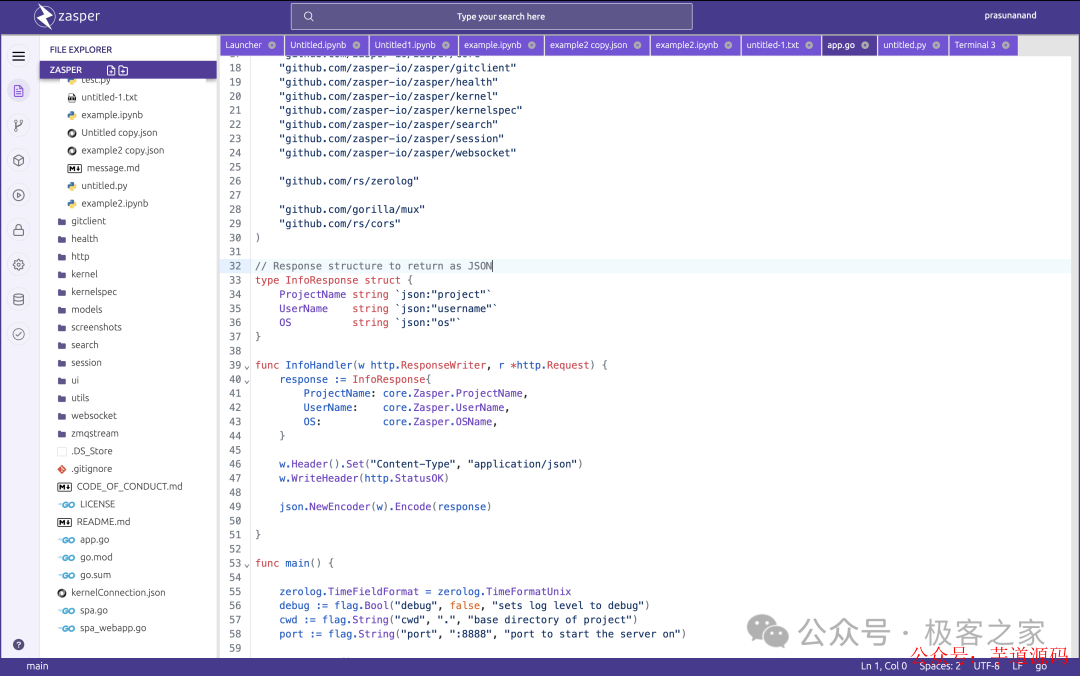Close the untitled.py tab
1080x676 pixels.
(x=936, y=45)
